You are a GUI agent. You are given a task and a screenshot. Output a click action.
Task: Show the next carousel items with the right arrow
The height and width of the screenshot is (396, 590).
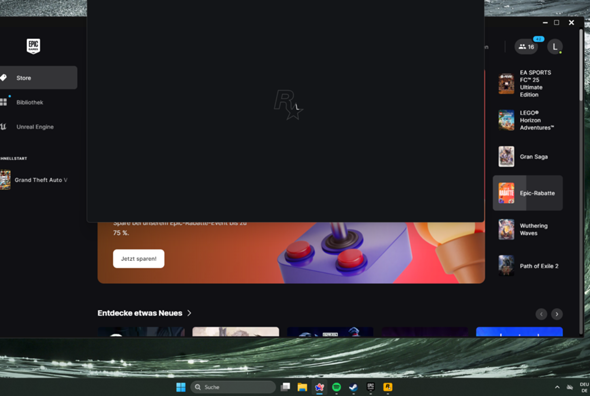(557, 314)
